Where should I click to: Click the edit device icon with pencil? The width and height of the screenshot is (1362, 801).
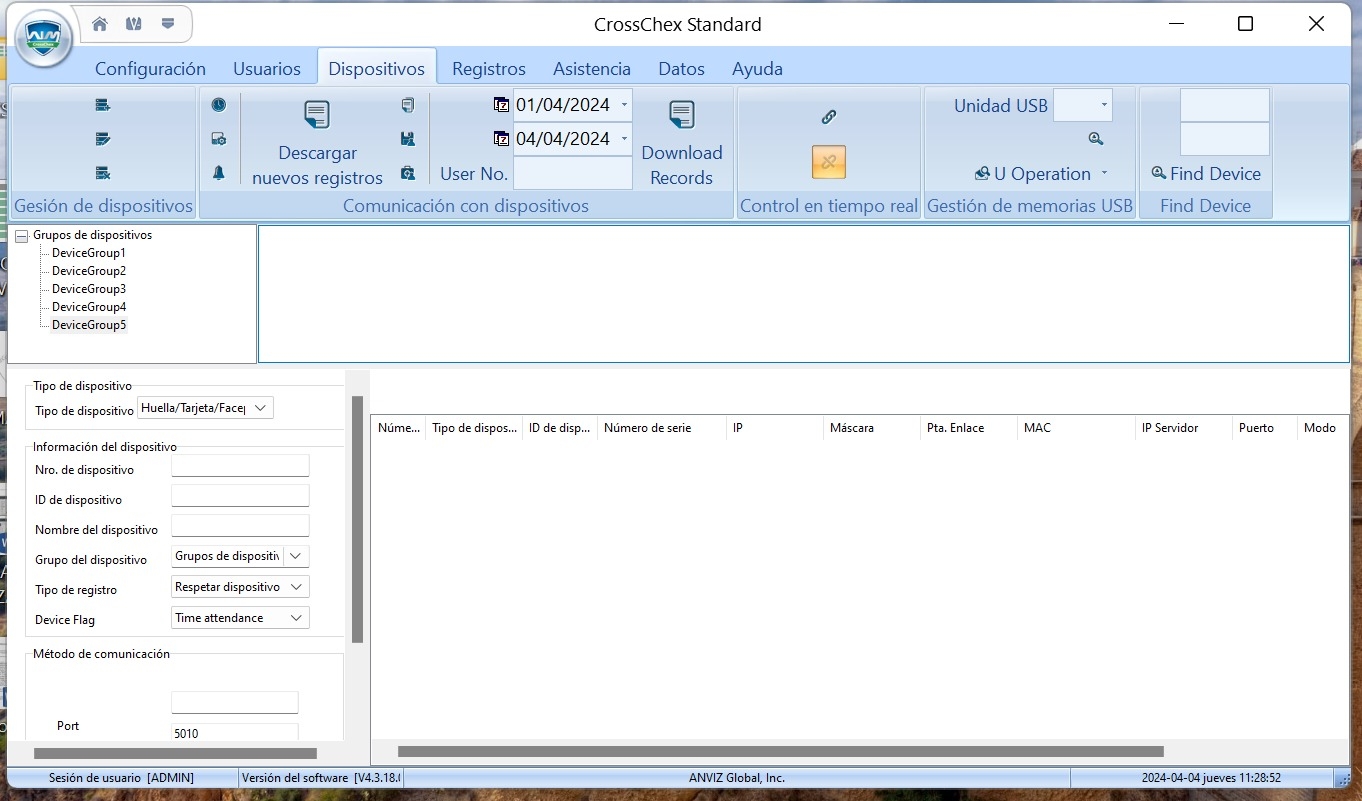(x=102, y=139)
